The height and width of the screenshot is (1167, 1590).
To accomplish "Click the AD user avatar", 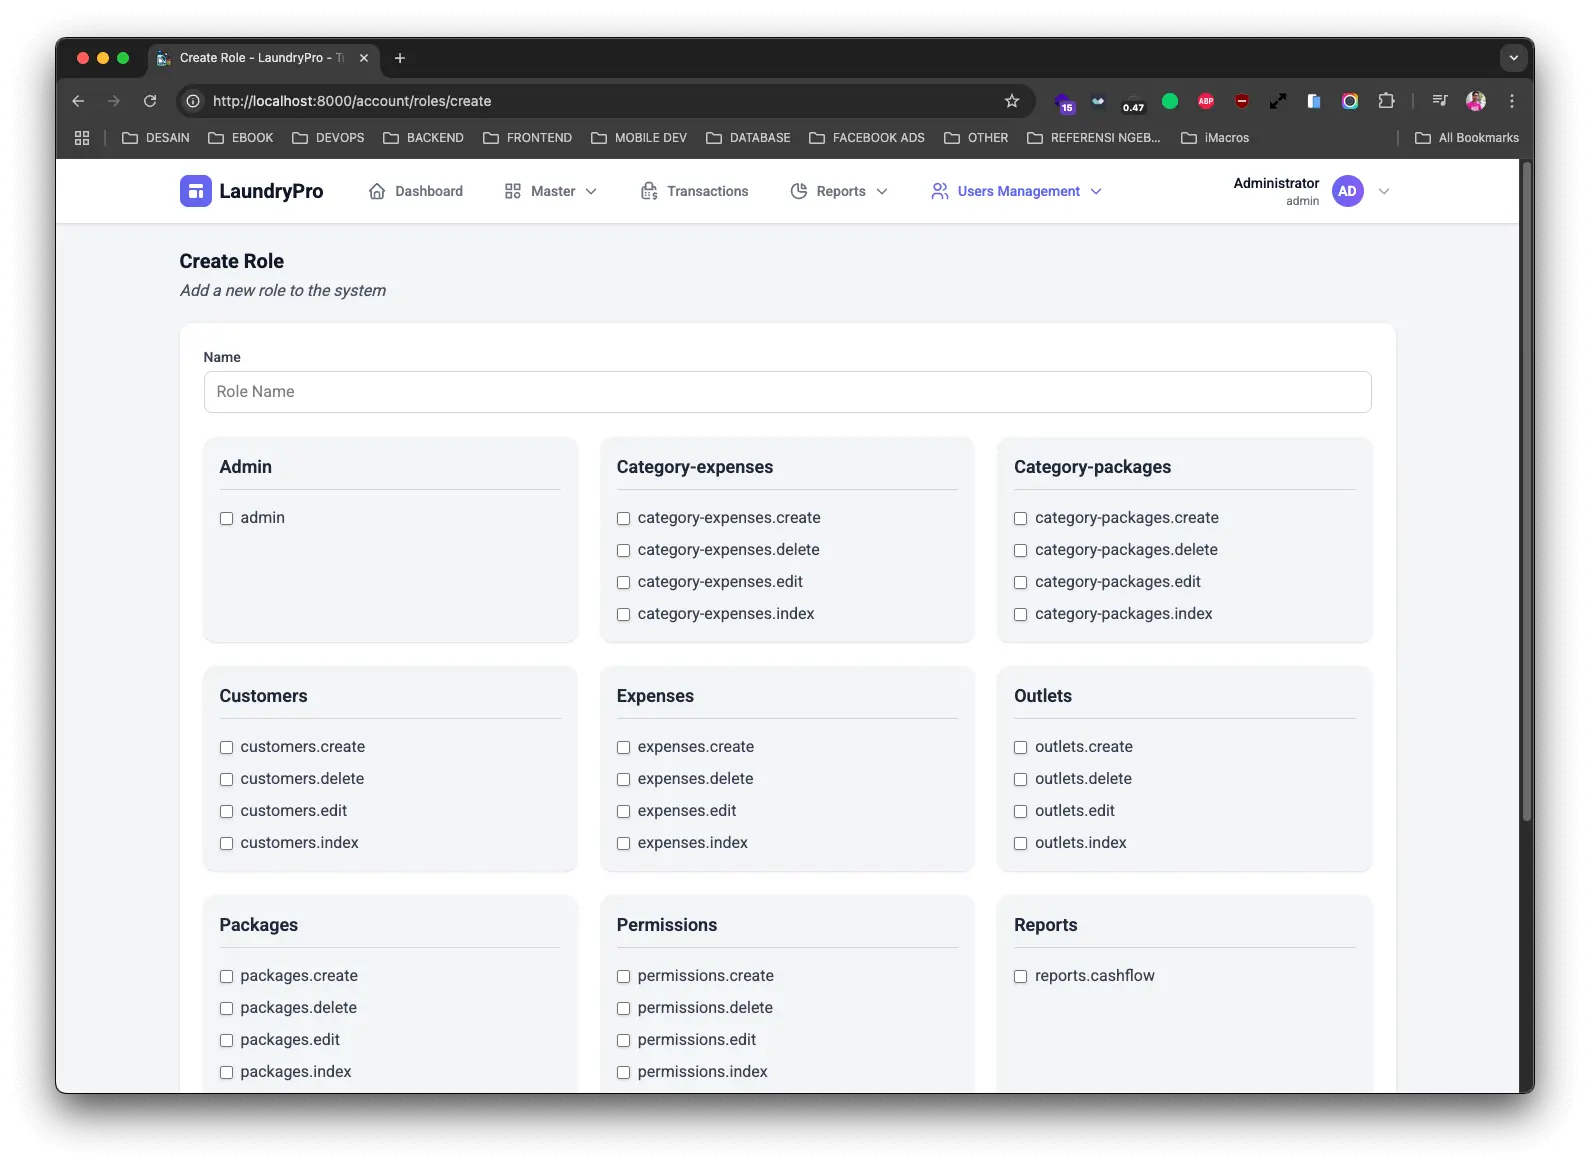I will click(1347, 191).
